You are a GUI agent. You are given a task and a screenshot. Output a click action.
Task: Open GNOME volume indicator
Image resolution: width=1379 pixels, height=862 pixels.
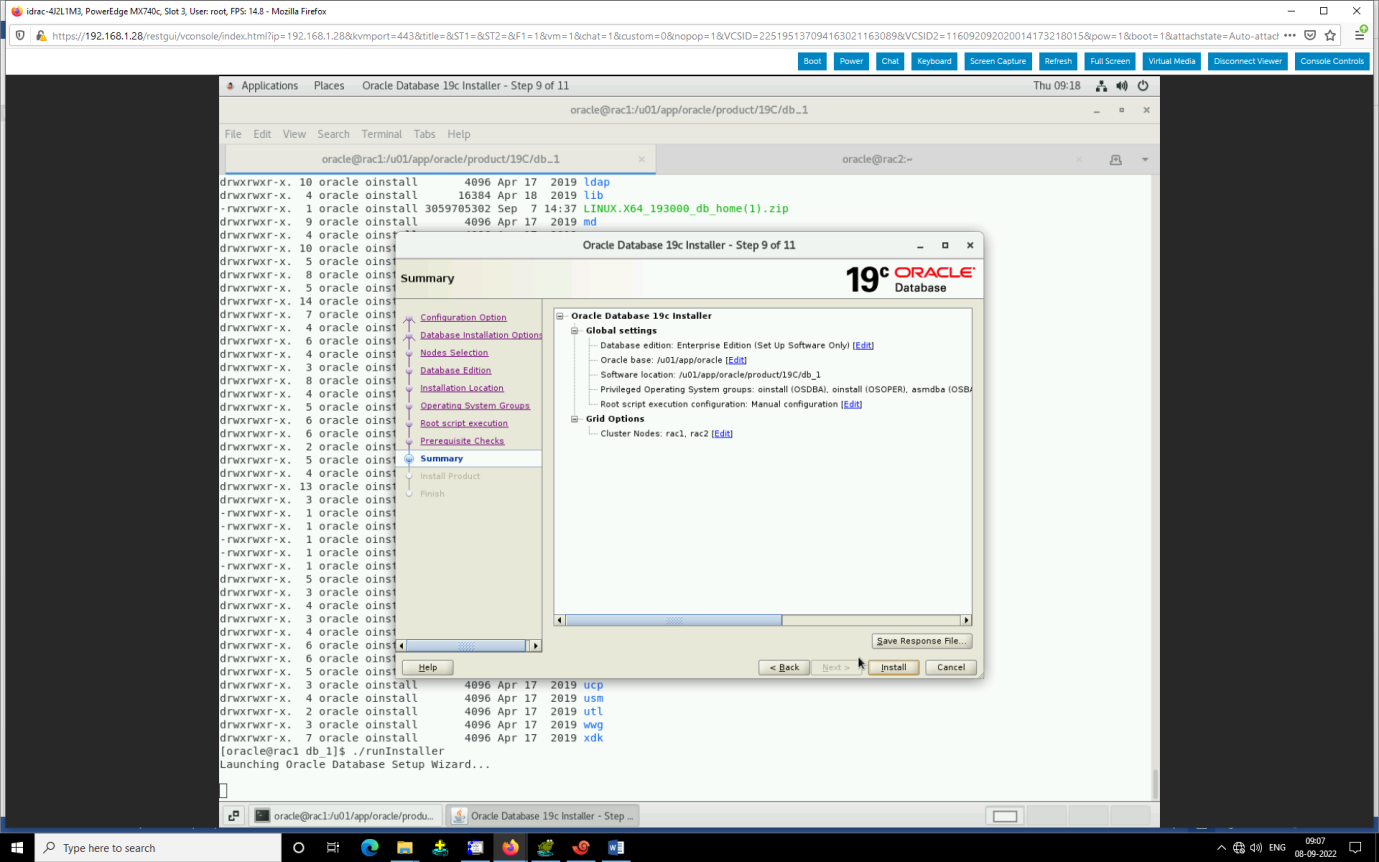pos(1122,86)
